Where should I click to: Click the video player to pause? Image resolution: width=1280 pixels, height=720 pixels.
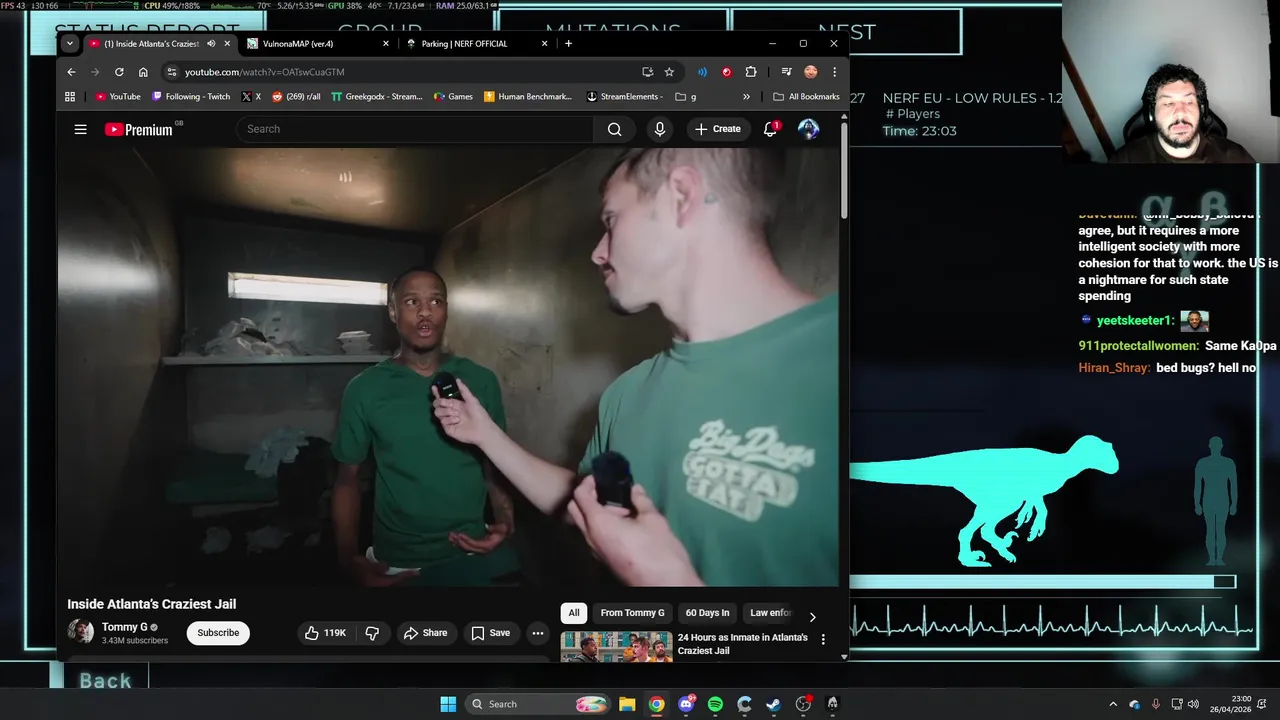click(448, 367)
